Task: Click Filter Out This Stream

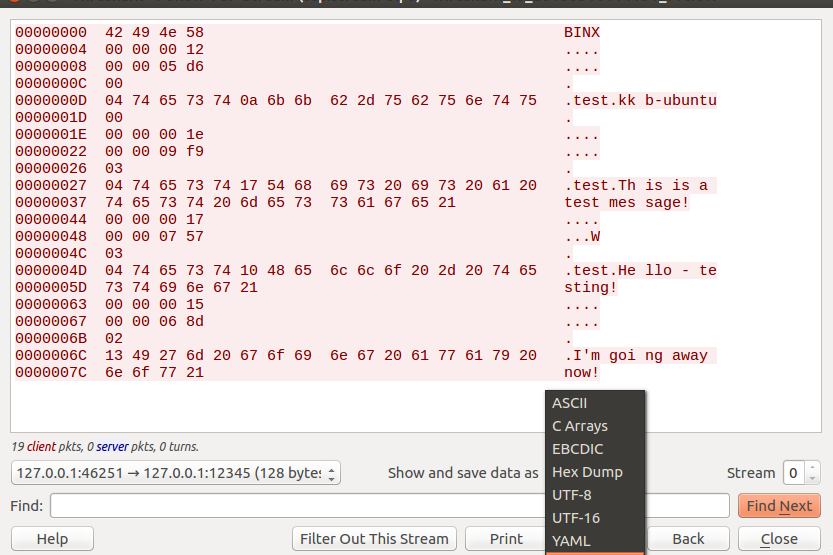Action: point(374,539)
